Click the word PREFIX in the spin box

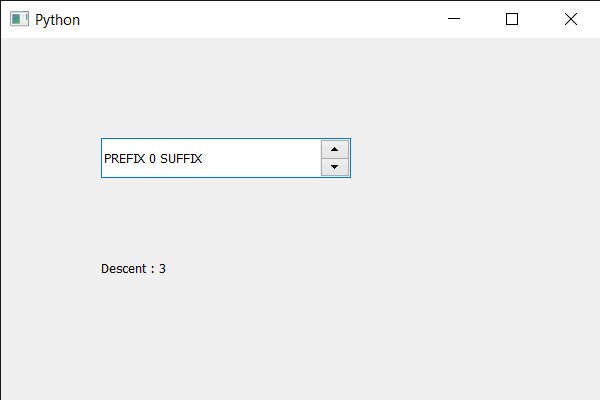click(124, 159)
